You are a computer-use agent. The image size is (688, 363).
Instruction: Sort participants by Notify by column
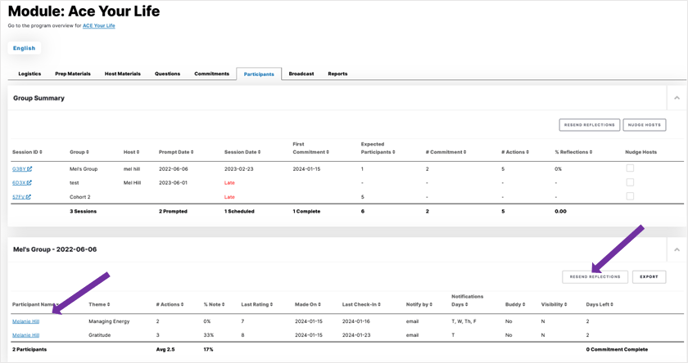click(x=431, y=305)
